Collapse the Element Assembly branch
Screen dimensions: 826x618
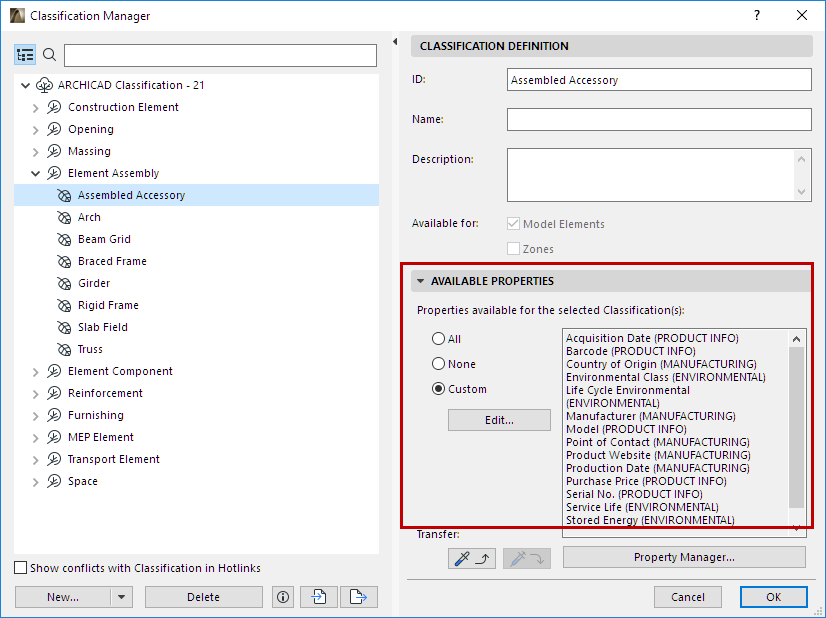pos(36,173)
